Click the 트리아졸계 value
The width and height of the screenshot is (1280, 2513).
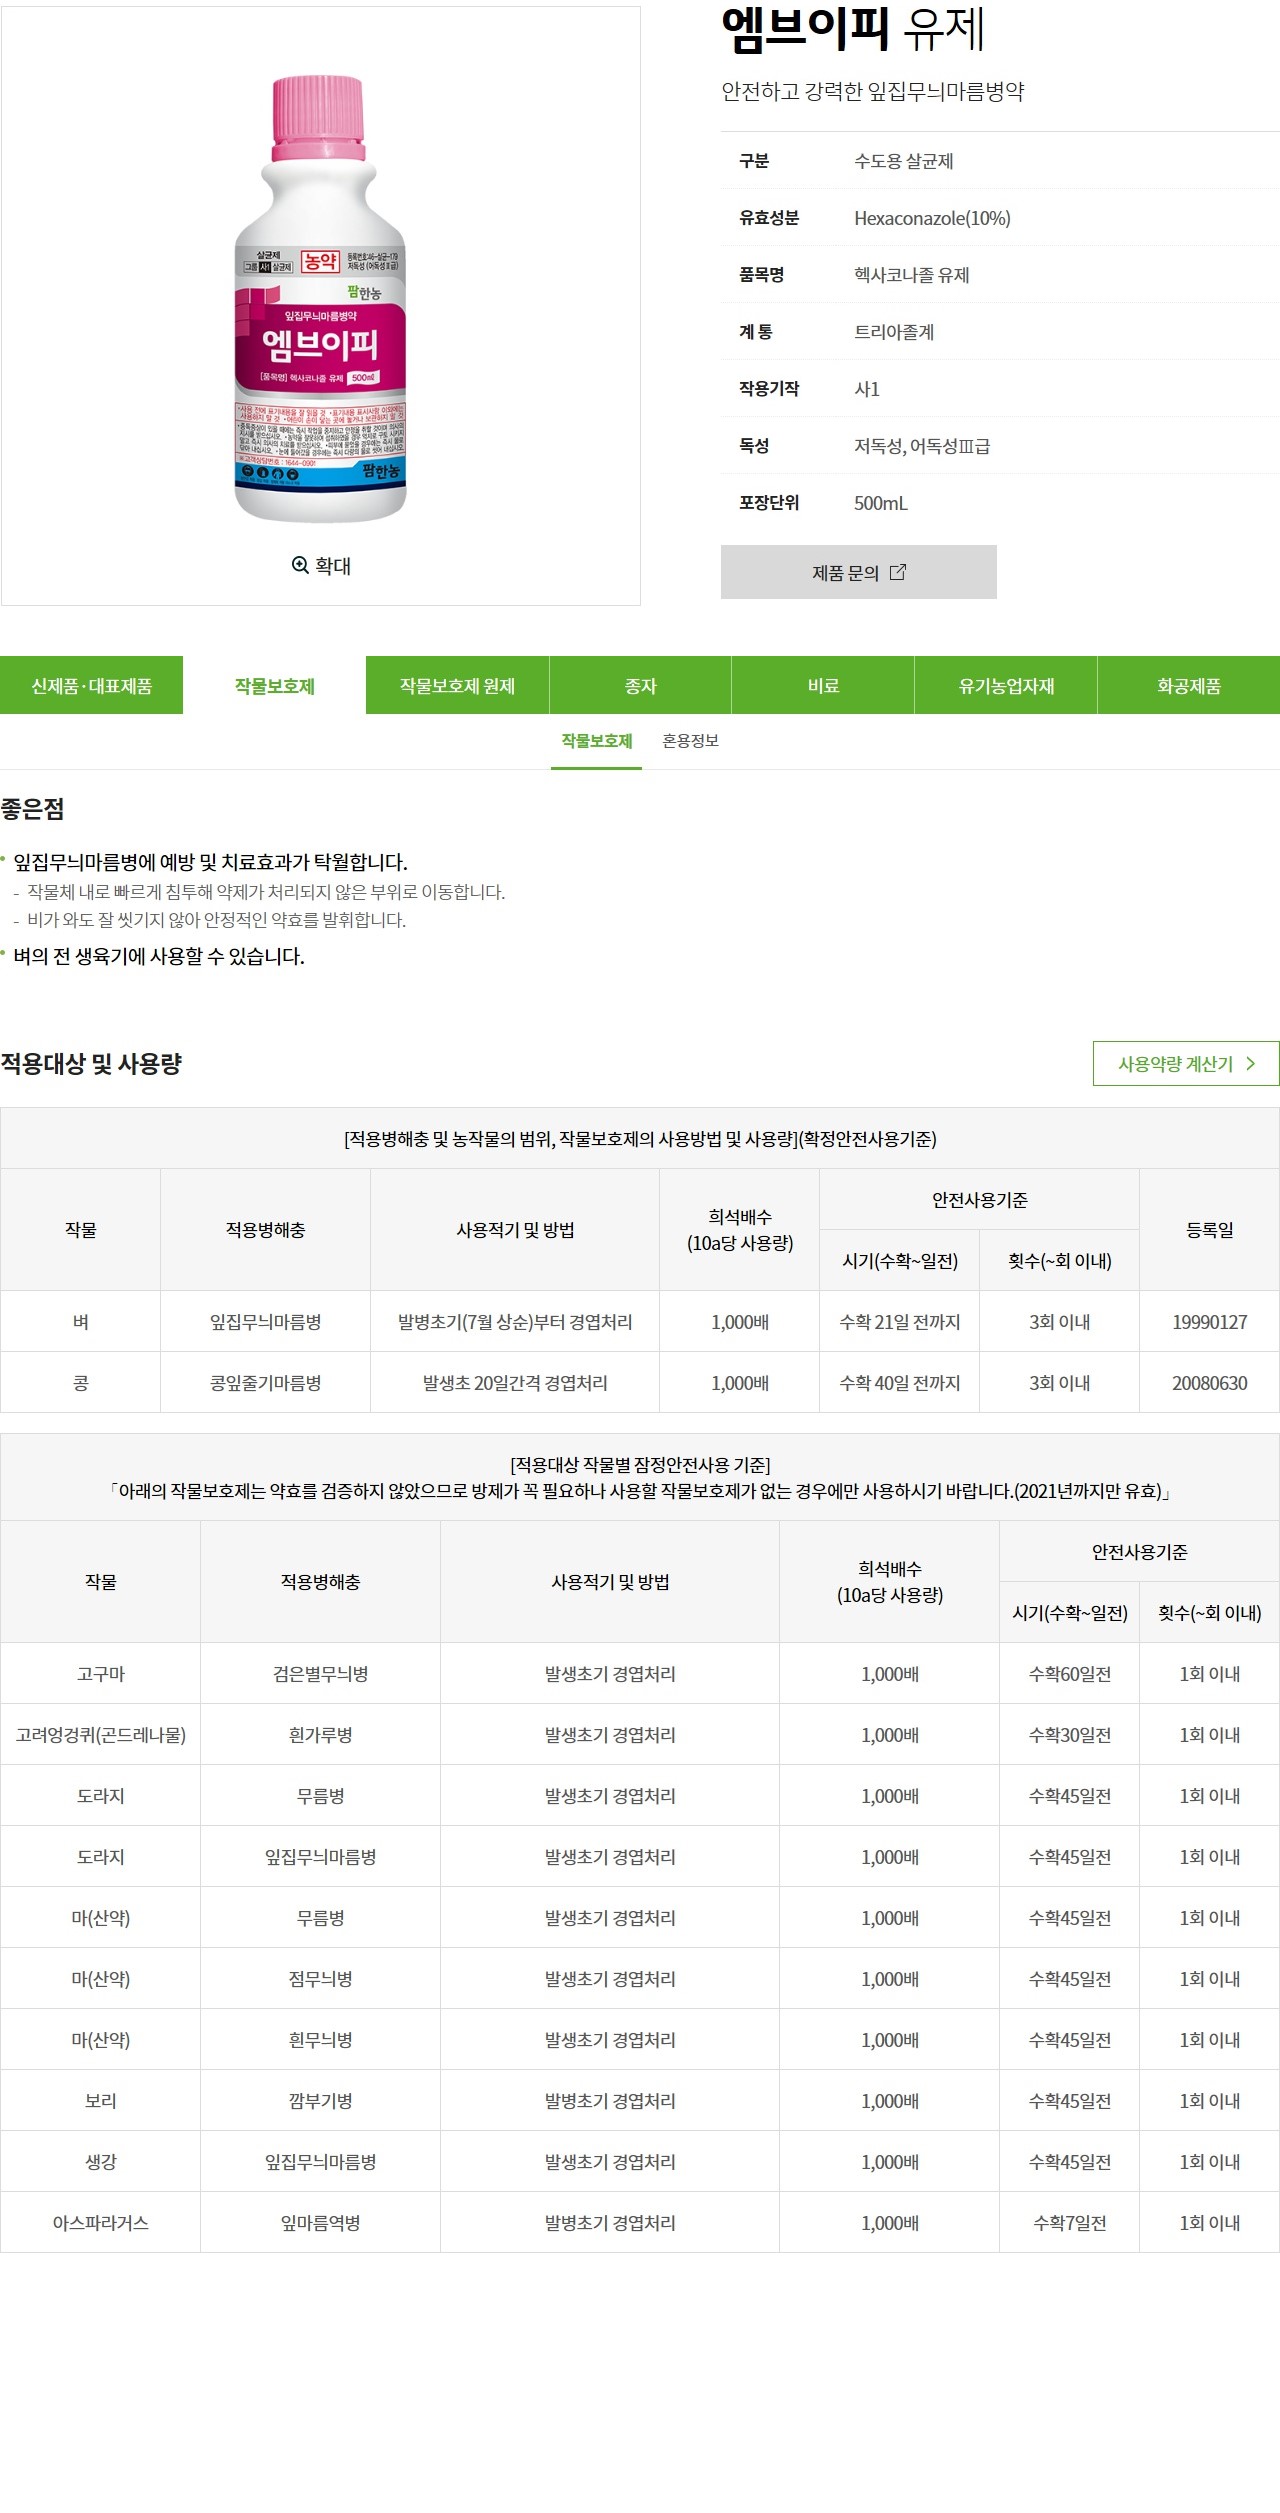(894, 332)
